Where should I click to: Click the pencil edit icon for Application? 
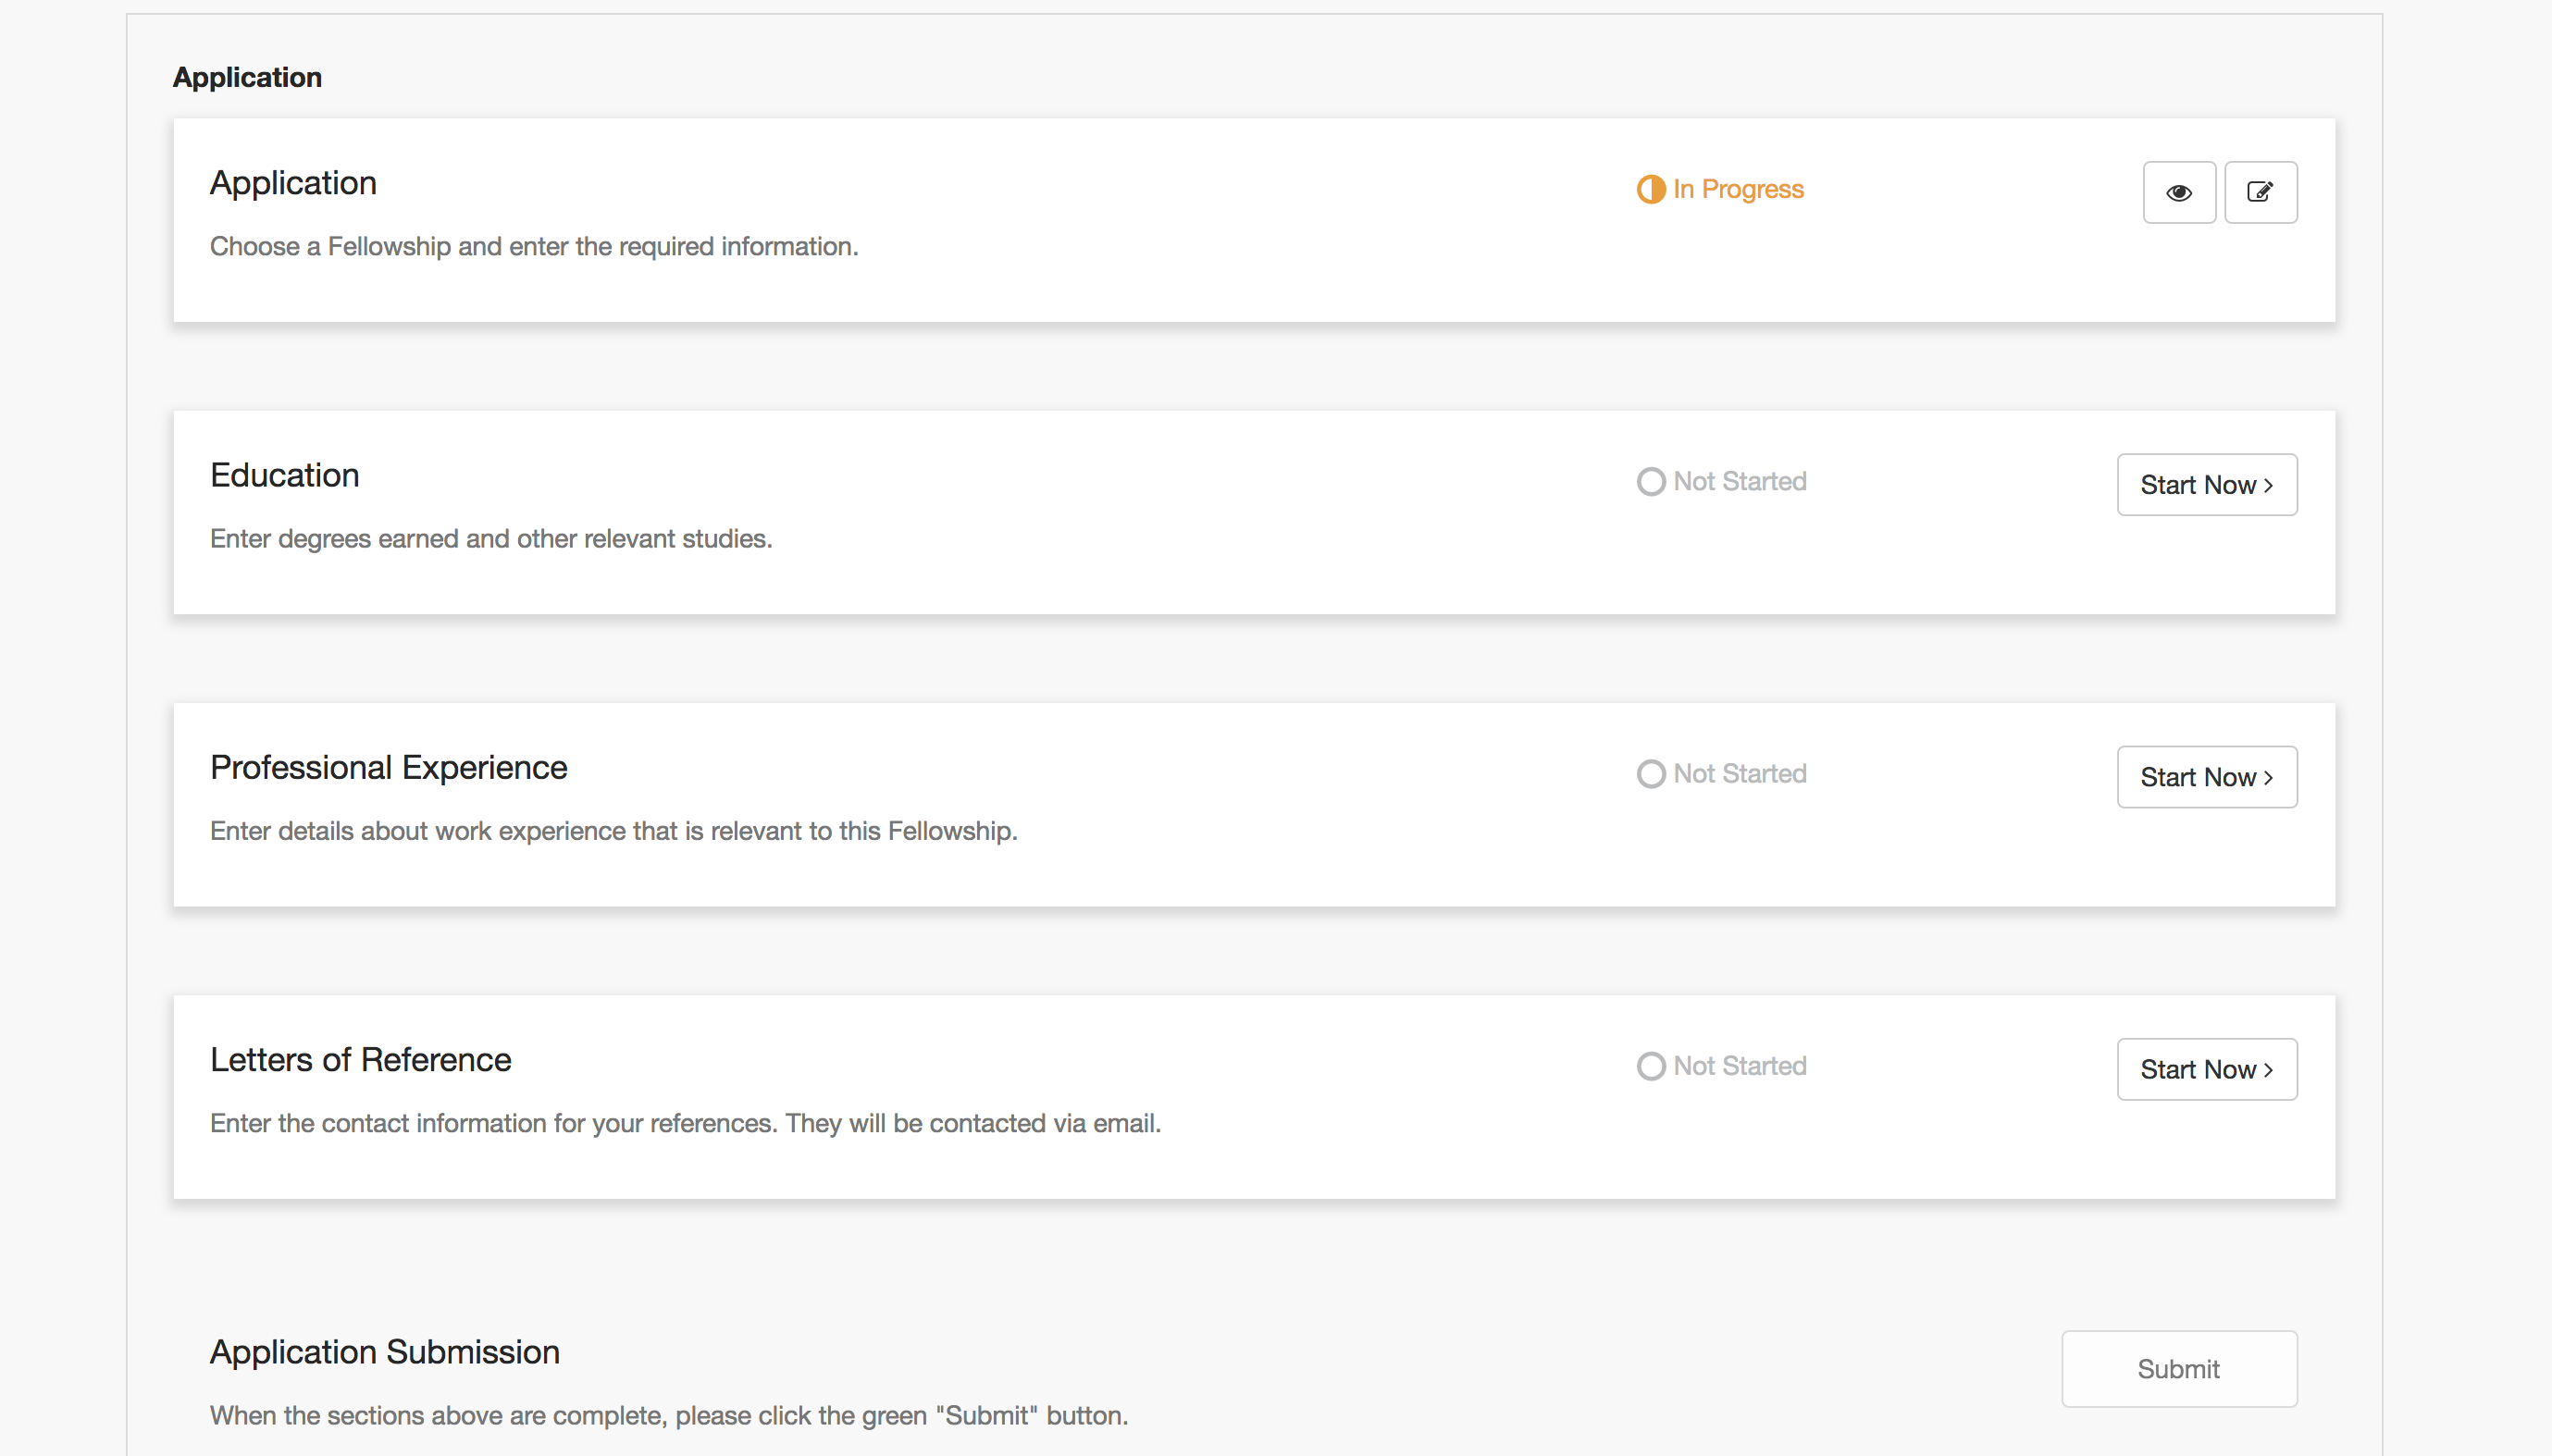2260,192
